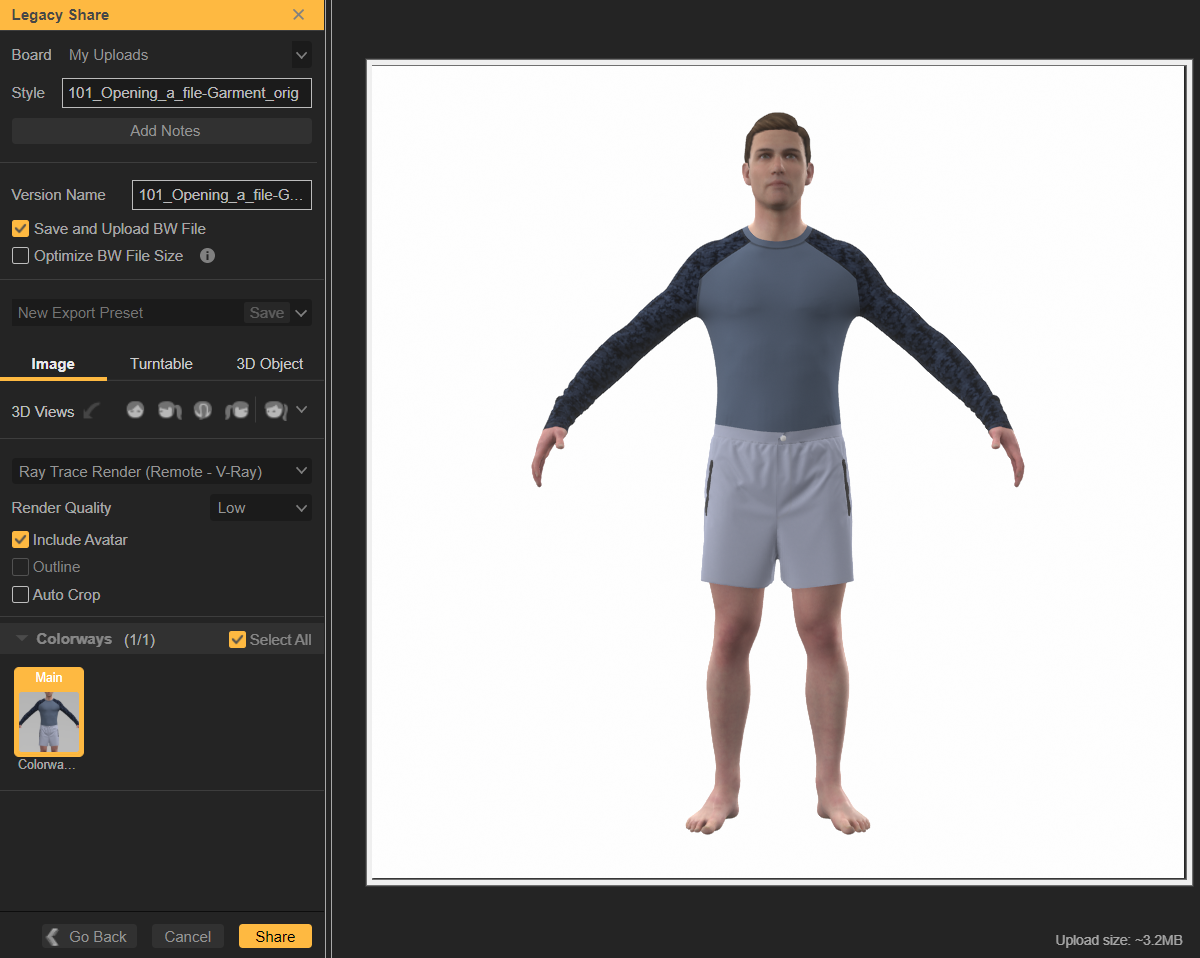Click the orange Share button
1200x958 pixels.
coord(275,937)
